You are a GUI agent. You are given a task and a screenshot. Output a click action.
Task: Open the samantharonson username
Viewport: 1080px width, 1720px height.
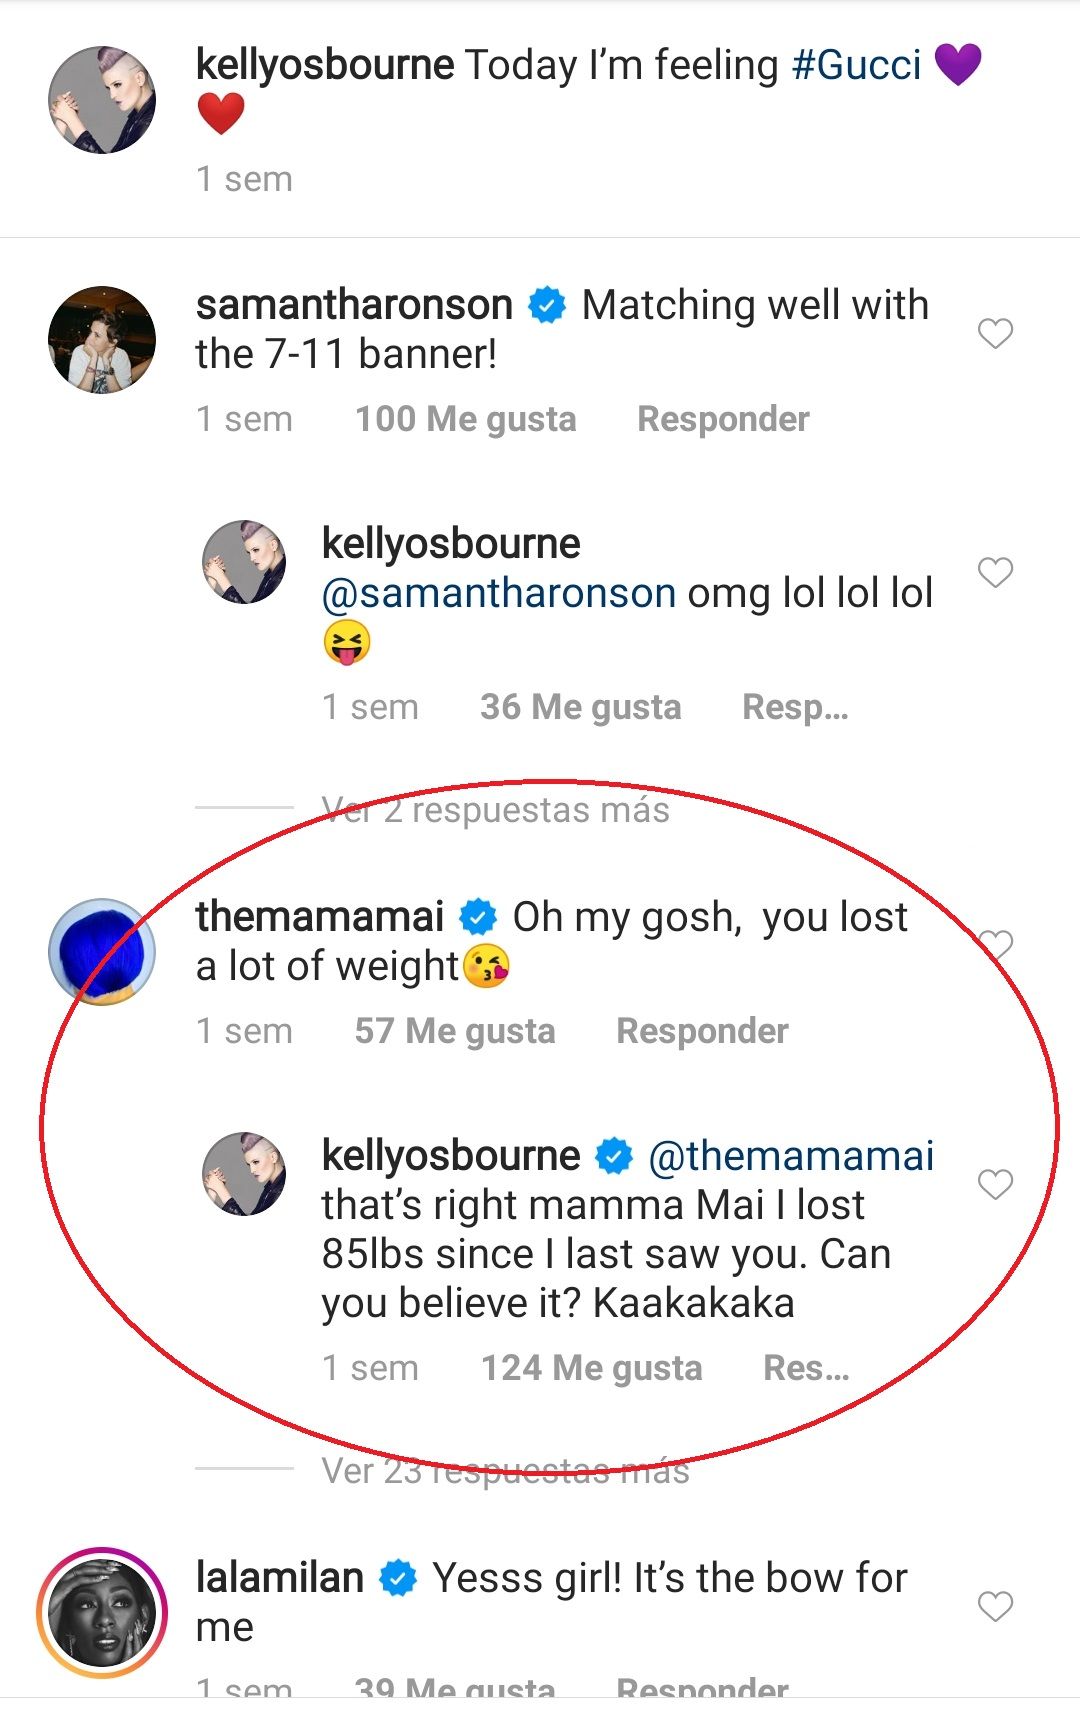[354, 305]
